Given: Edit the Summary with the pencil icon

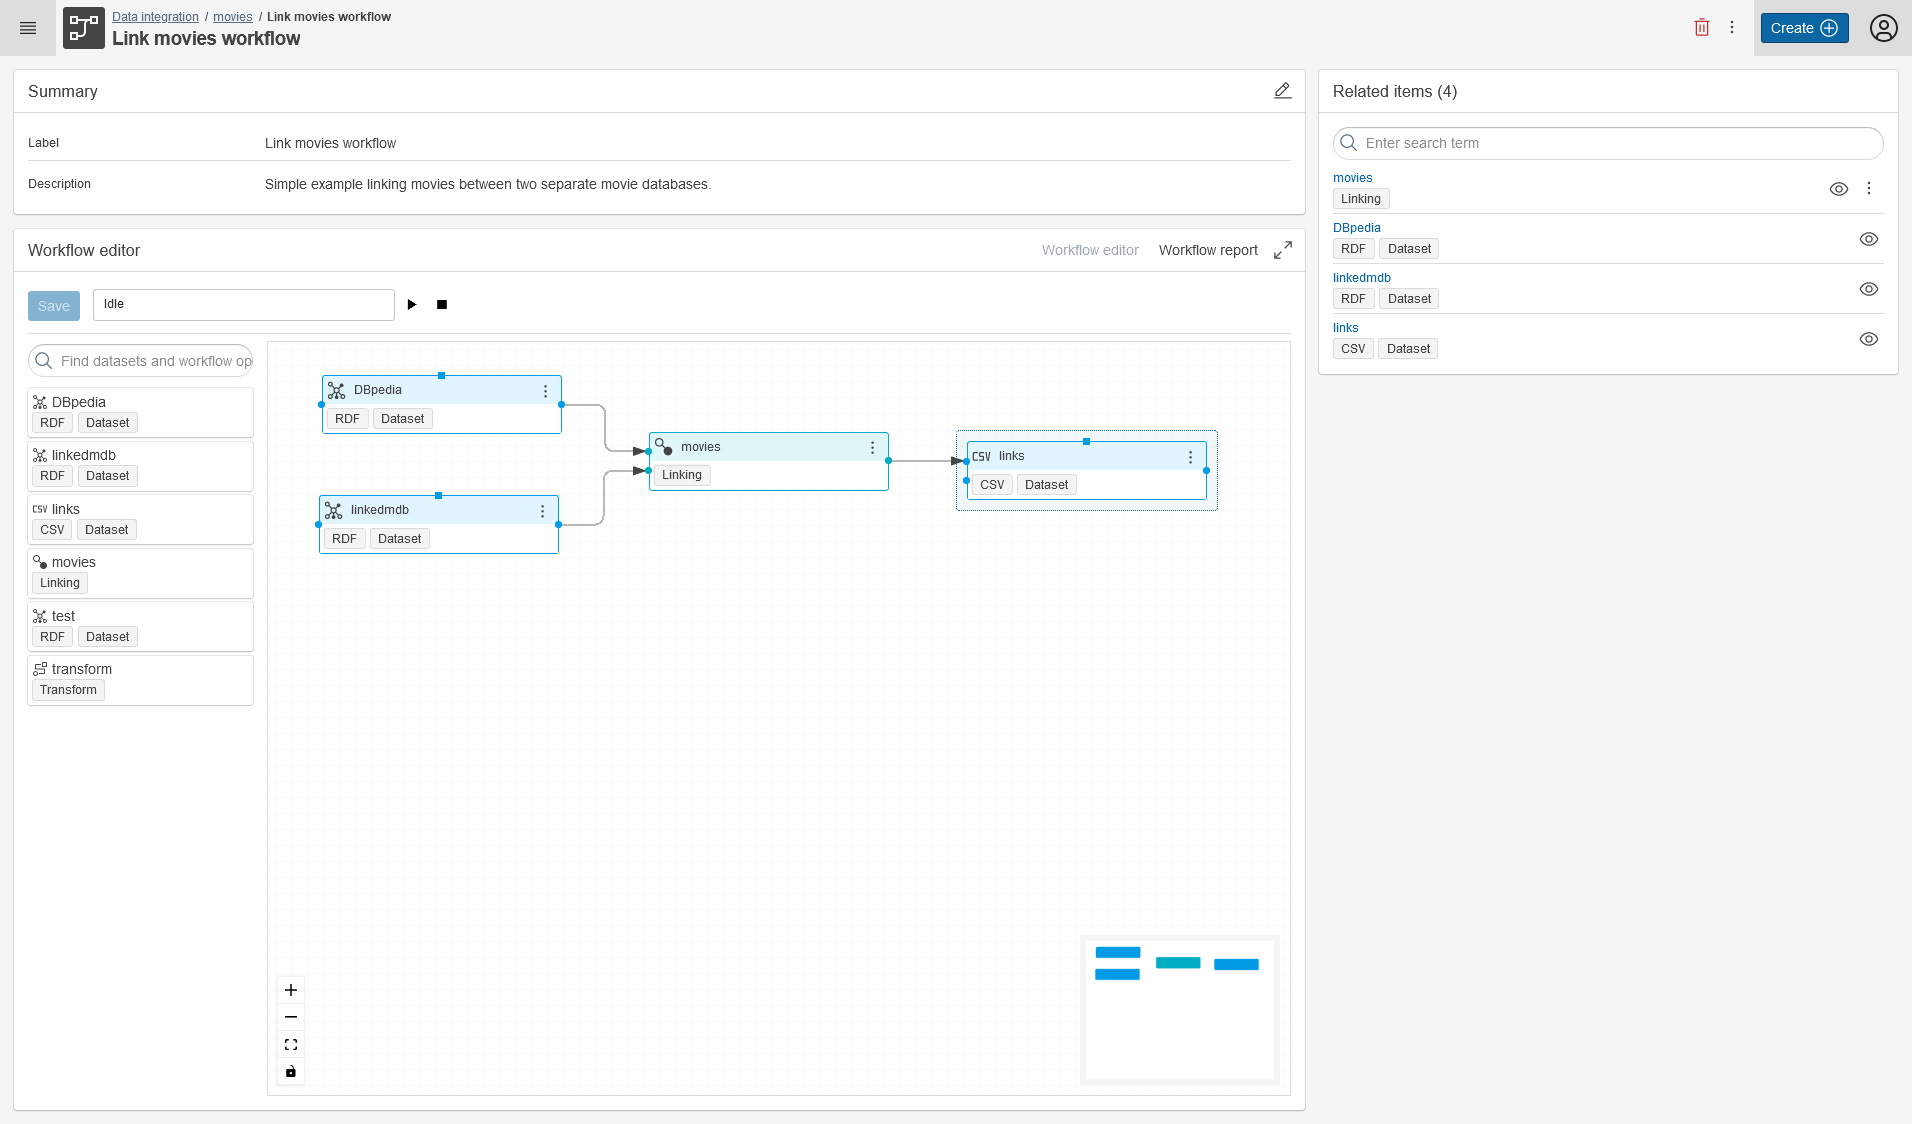Looking at the screenshot, I should (x=1283, y=90).
